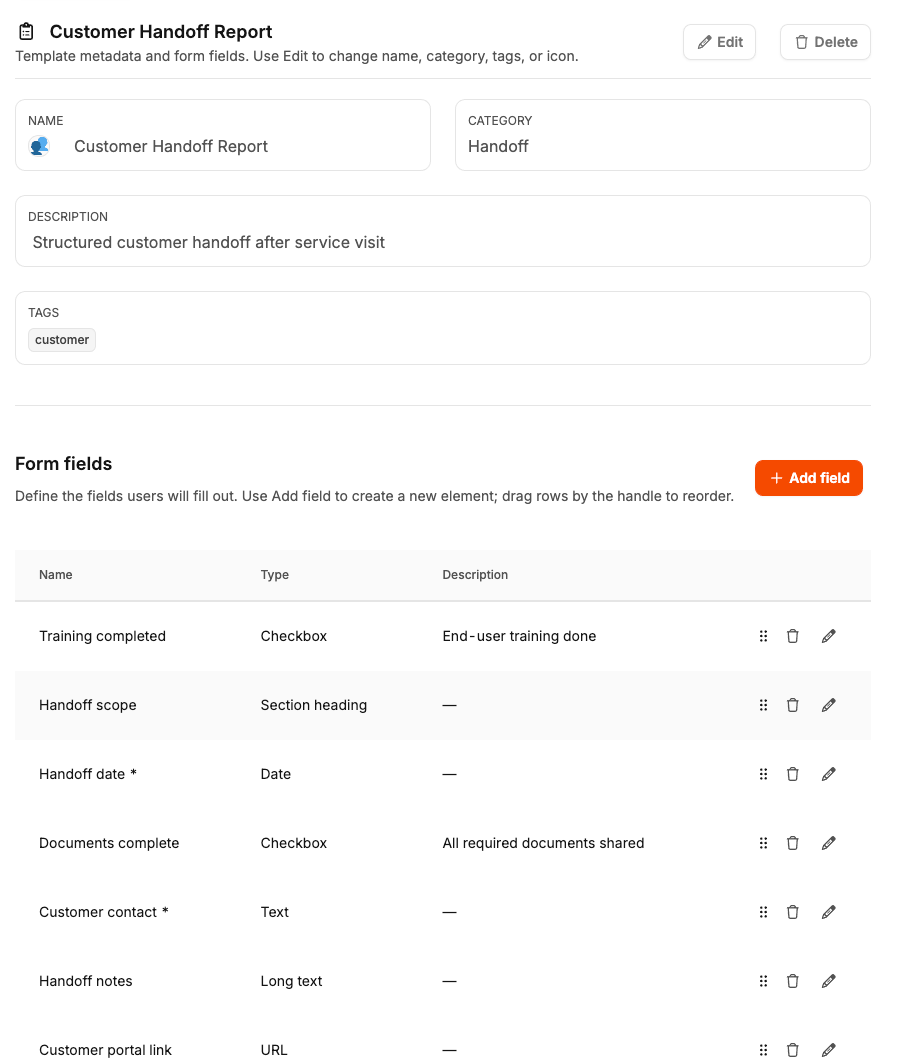Click trash icon for Documents complete row

pyautogui.click(x=793, y=843)
